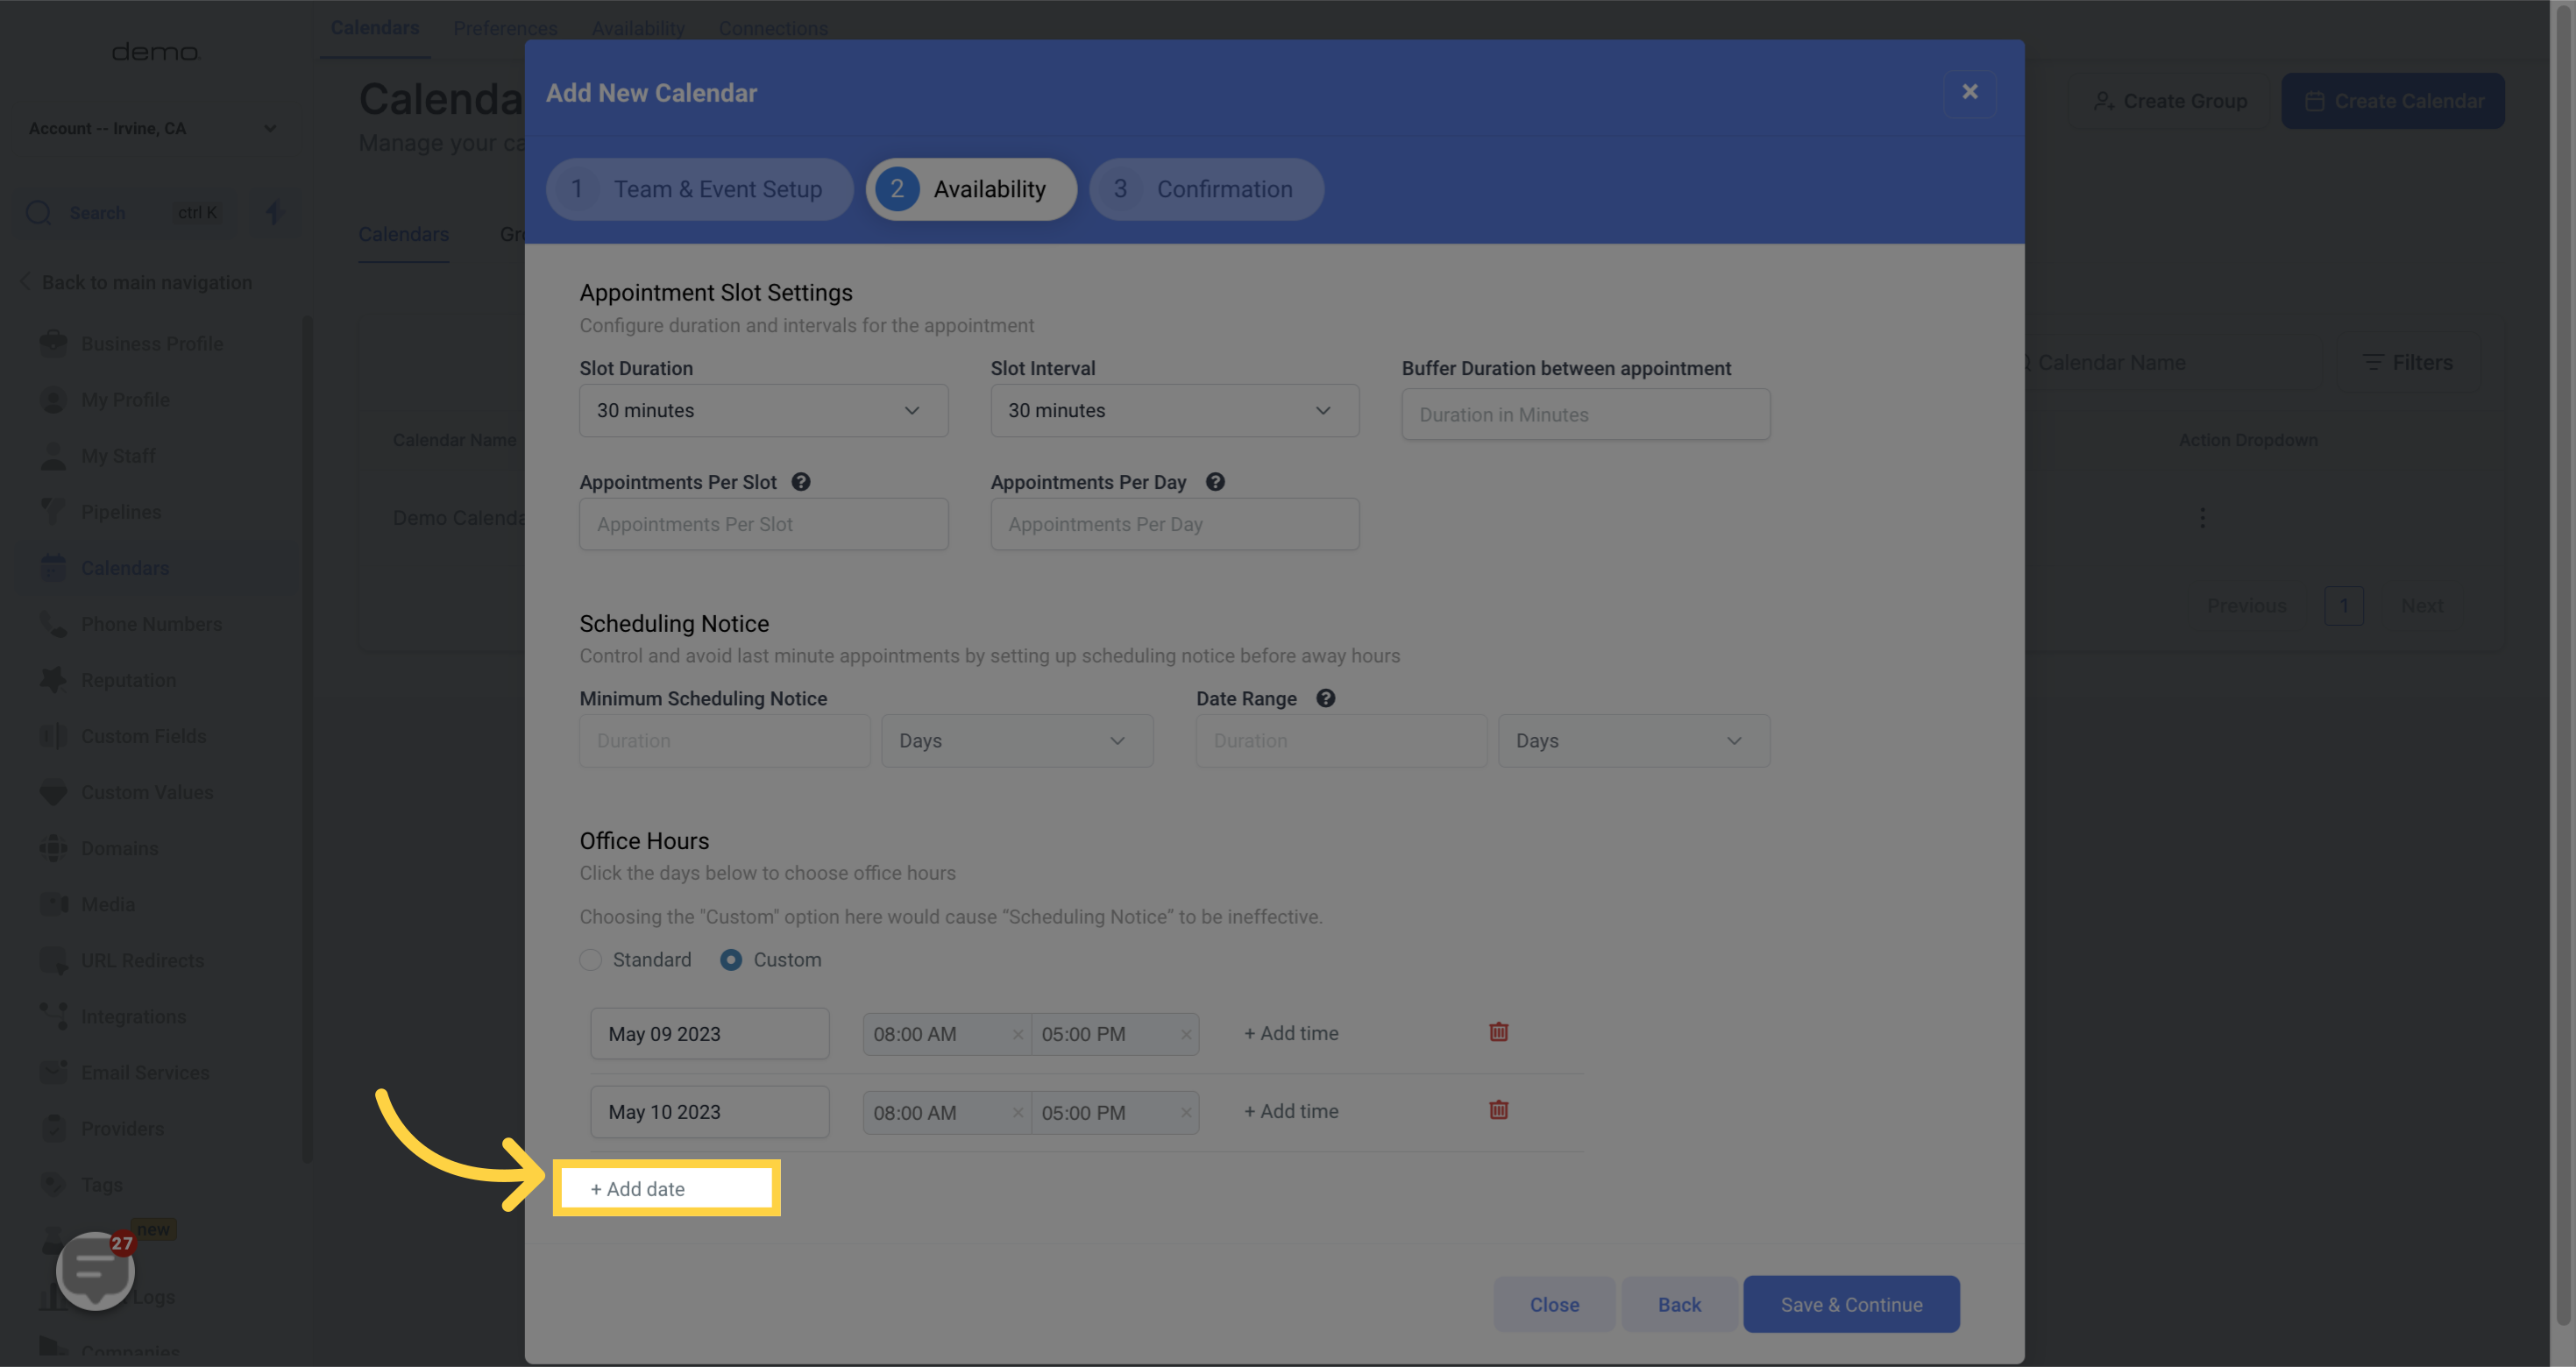Open the Slot Interval dropdown
Viewport: 2576px width, 1367px height.
point(1174,410)
